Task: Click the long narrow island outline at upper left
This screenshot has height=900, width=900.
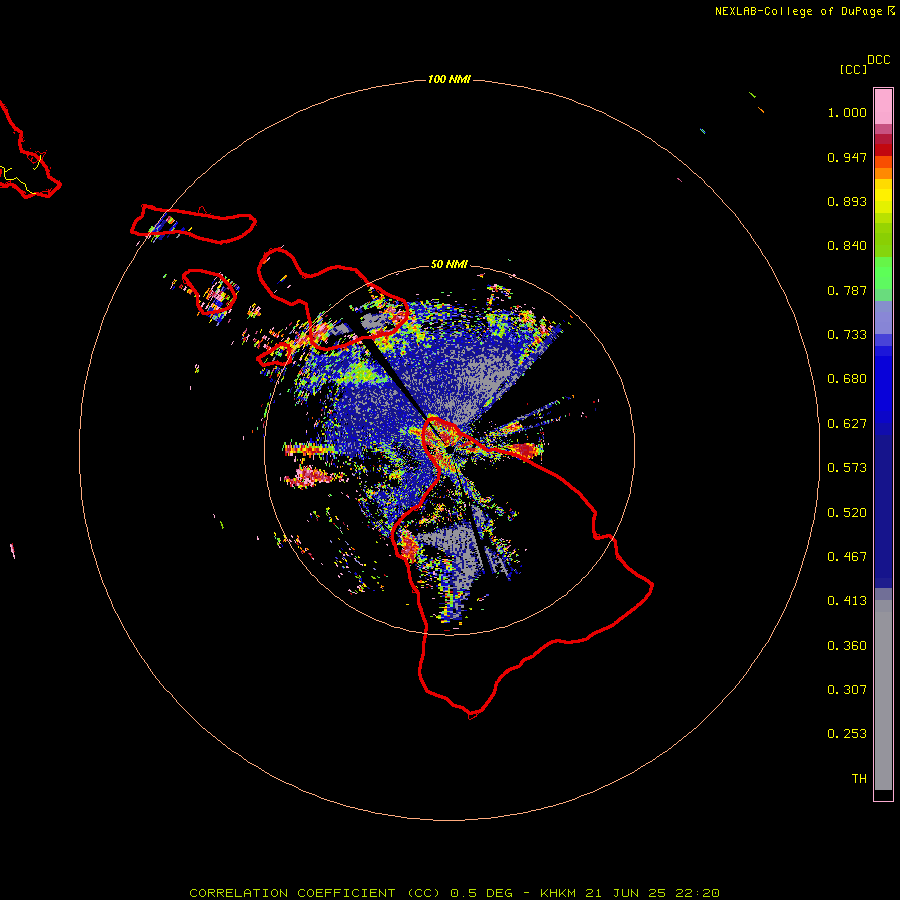Action: [x=193, y=224]
